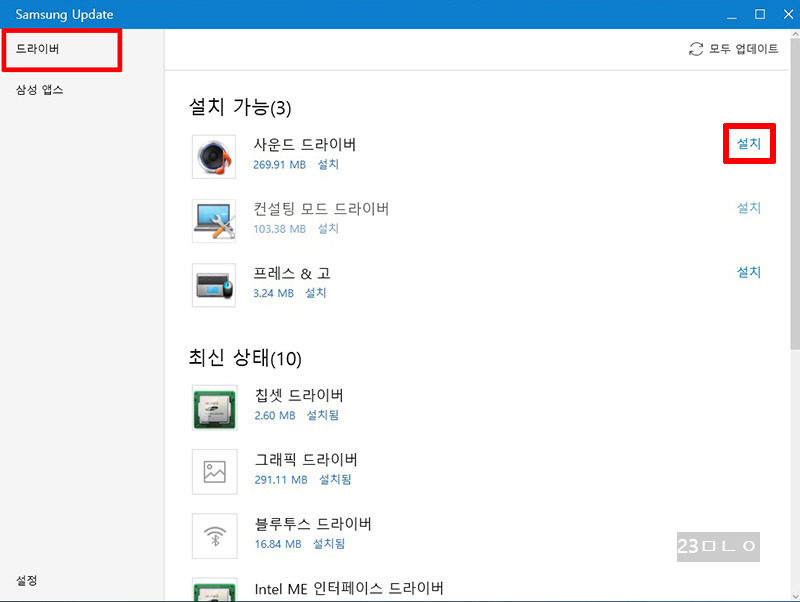Click the 설치 link beside 103.38 MB
Viewport: 800px width, 602px height.
[x=328, y=229]
